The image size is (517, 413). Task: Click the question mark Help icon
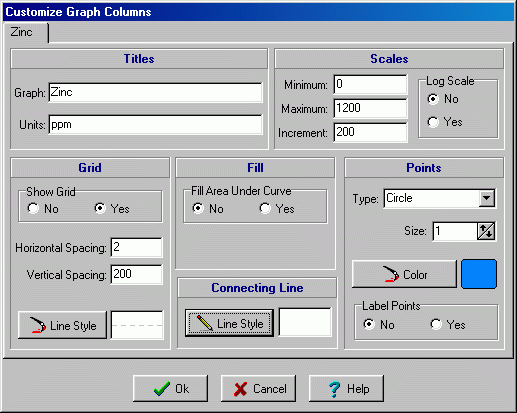tap(334, 389)
